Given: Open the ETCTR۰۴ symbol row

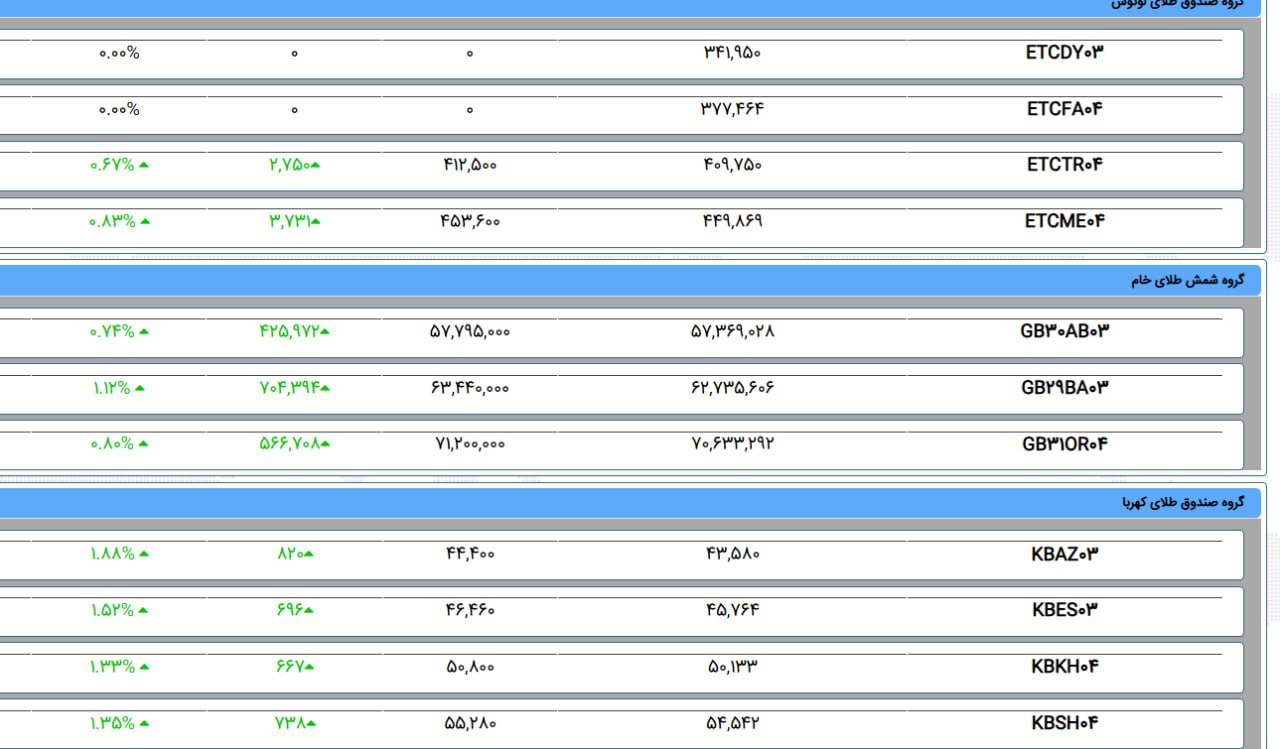Looking at the screenshot, I should 1065,165.
